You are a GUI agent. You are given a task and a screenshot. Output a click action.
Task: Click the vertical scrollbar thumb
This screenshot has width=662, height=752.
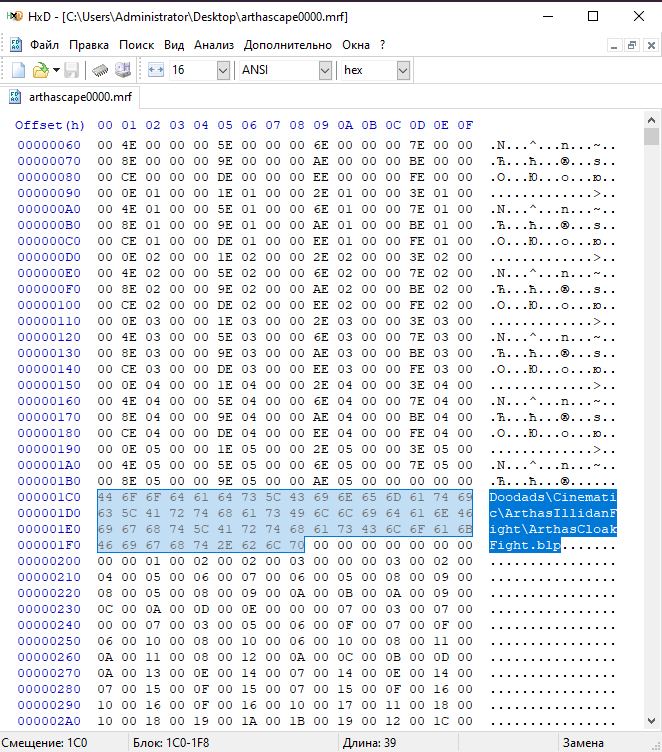(651, 136)
